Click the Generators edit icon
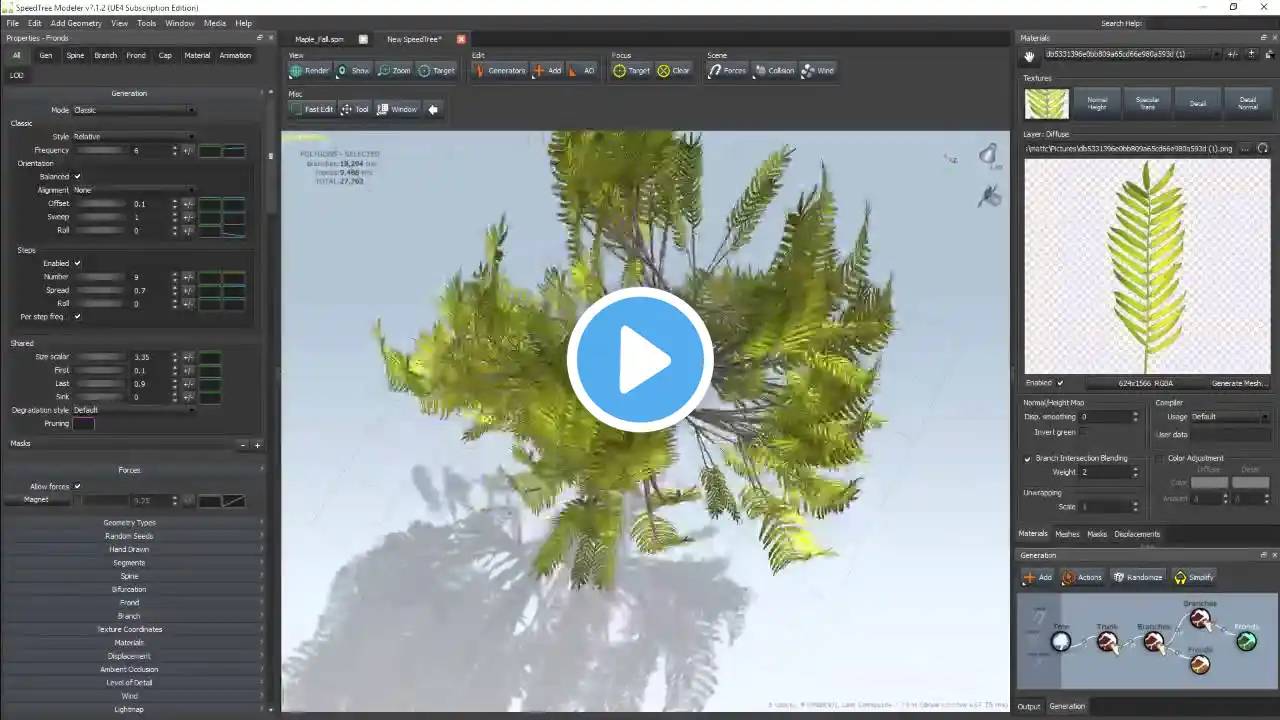The image size is (1280, 720). pos(479,71)
